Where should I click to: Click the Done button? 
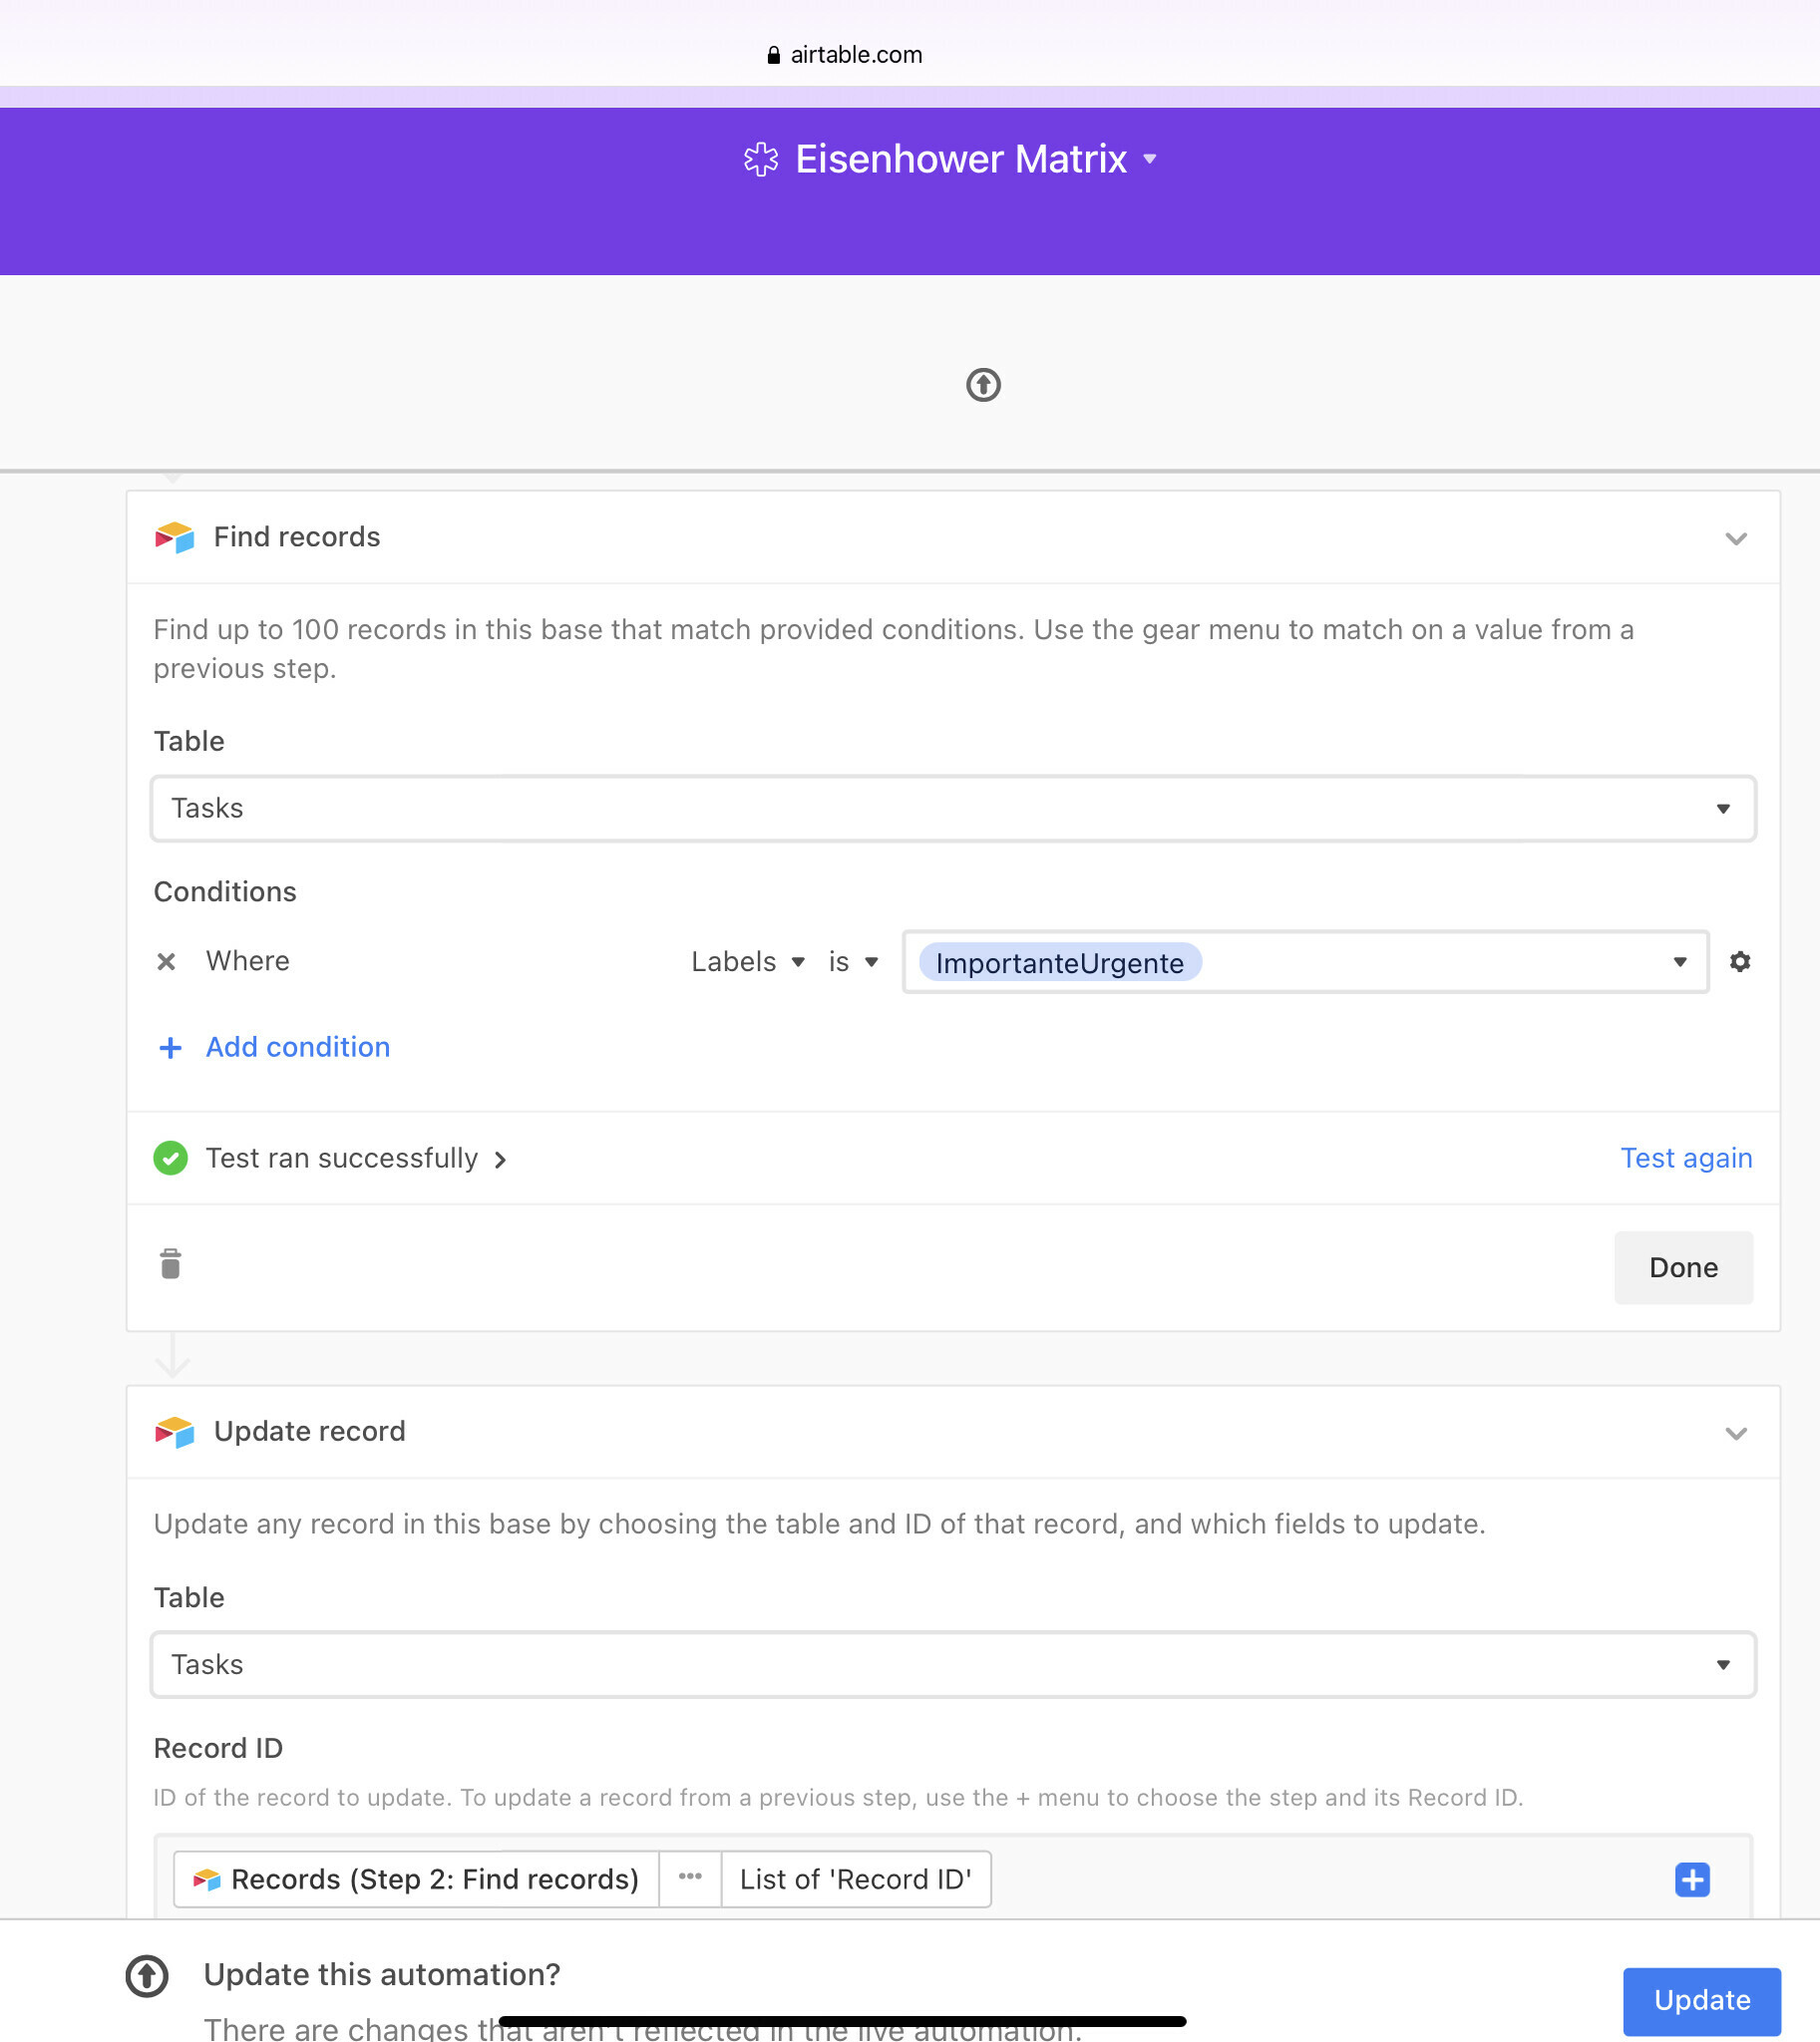coord(1683,1268)
